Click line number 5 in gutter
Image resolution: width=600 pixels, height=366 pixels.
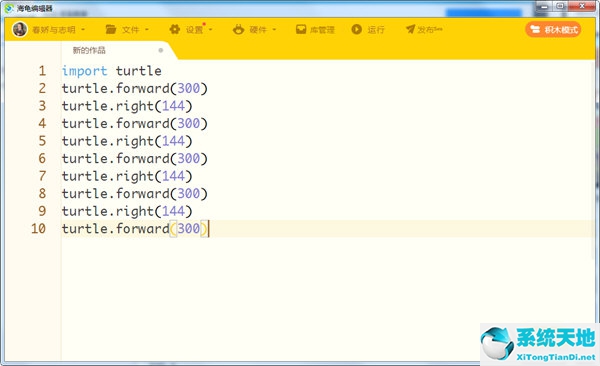tap(42, 141)
